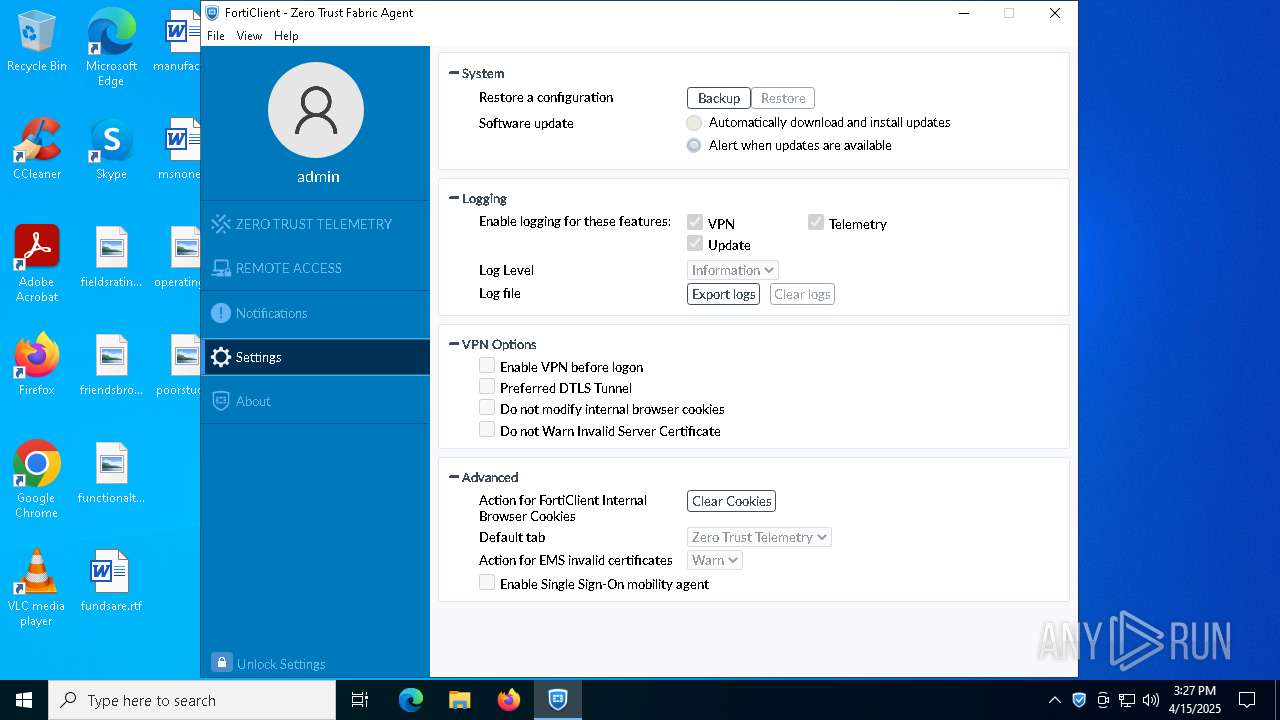
Task: Open Google Chrome desktop shortcut
Action: click(x=37, y=480)
